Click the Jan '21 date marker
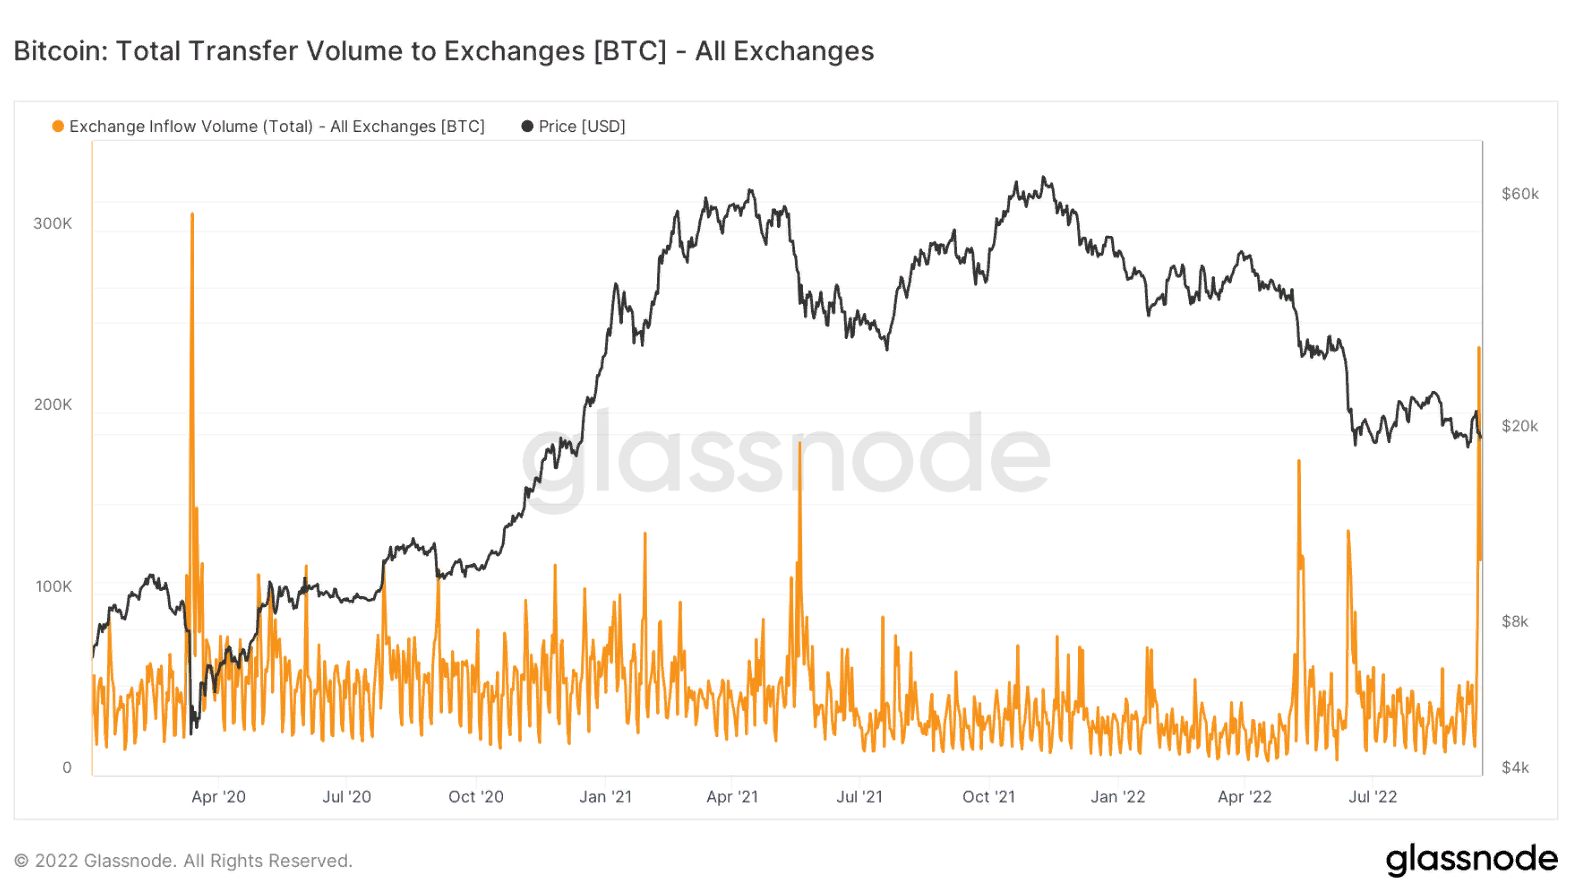1579x891 pixels. pos(605,797)
